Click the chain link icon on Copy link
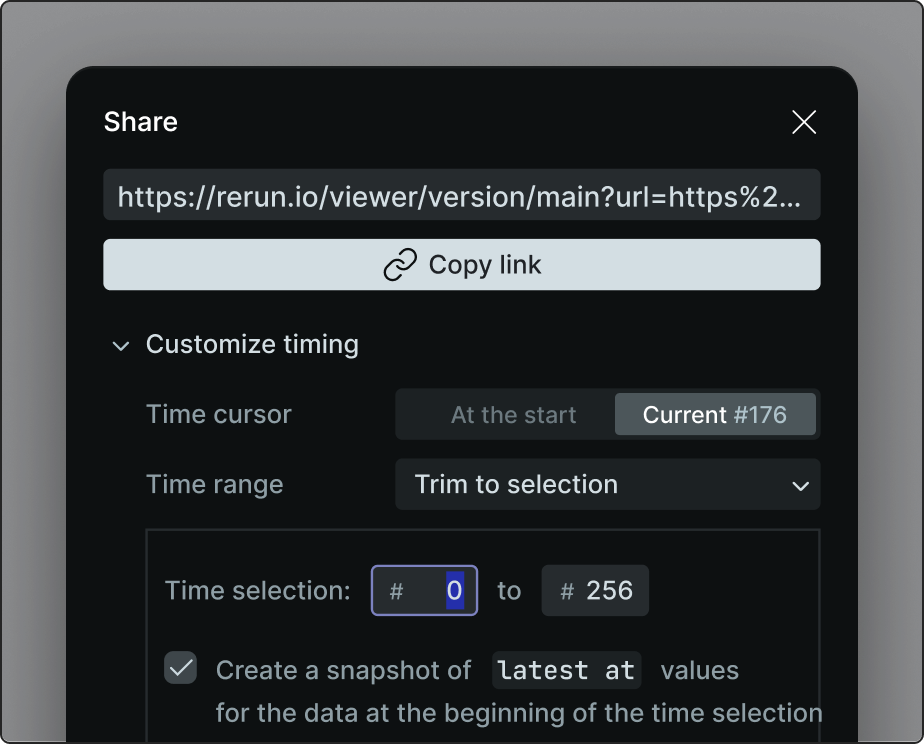The height and width of the screenshot is (744, 924). (x=399, y=264)
